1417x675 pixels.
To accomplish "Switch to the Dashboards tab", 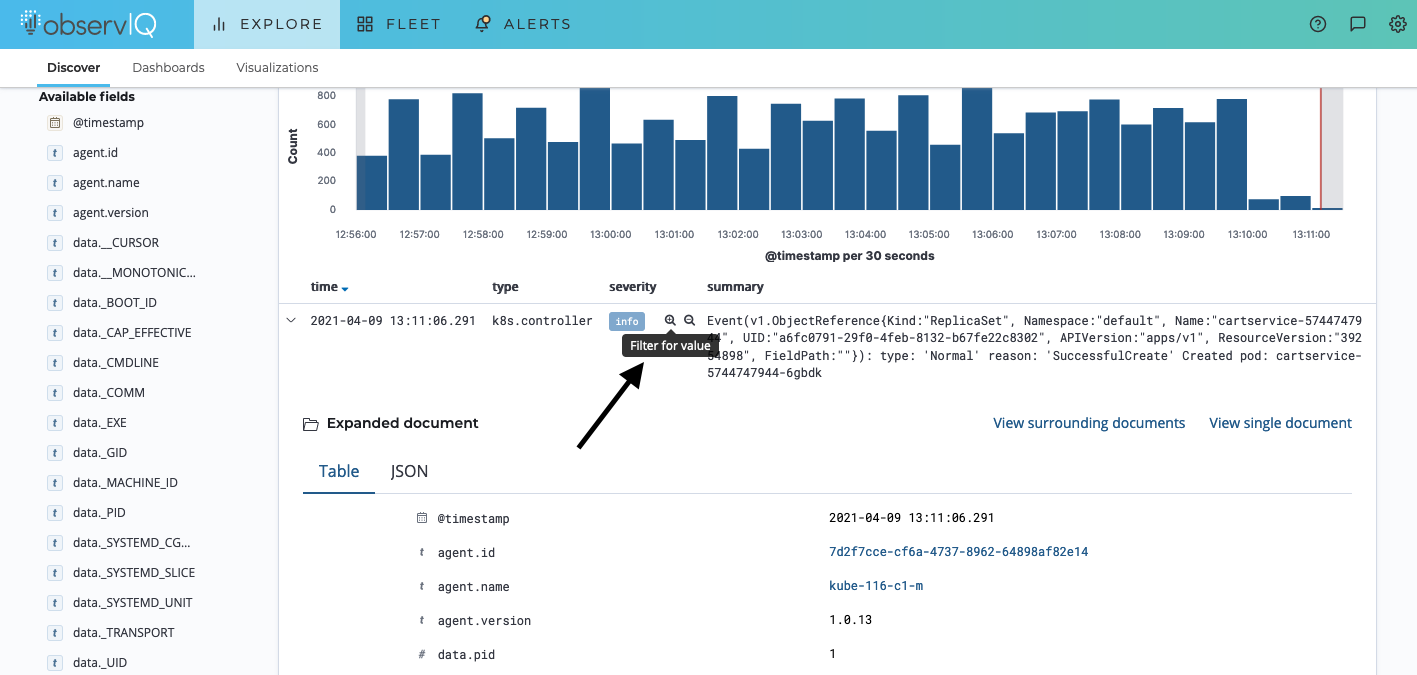I will pos(168,68).
